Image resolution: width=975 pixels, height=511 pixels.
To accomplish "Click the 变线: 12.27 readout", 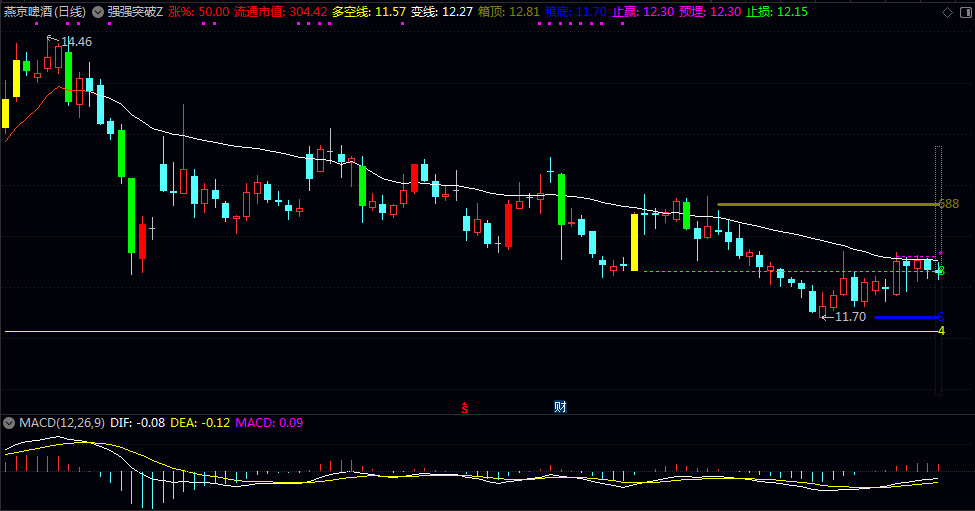I will [x=441, y=12].
